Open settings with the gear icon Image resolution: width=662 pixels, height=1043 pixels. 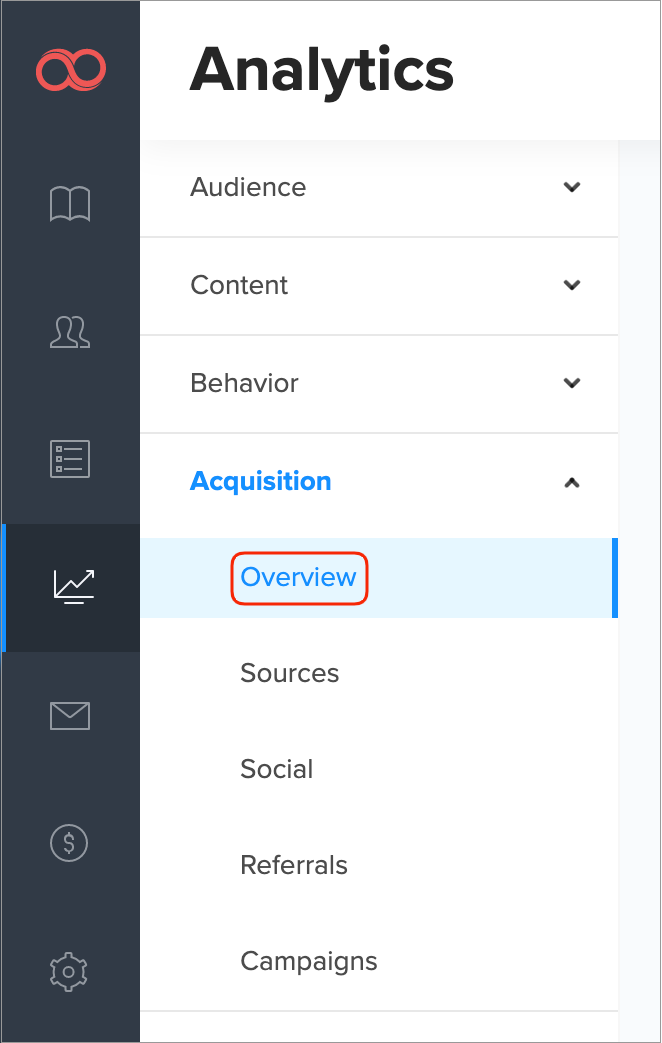click(x=69, y=971)
